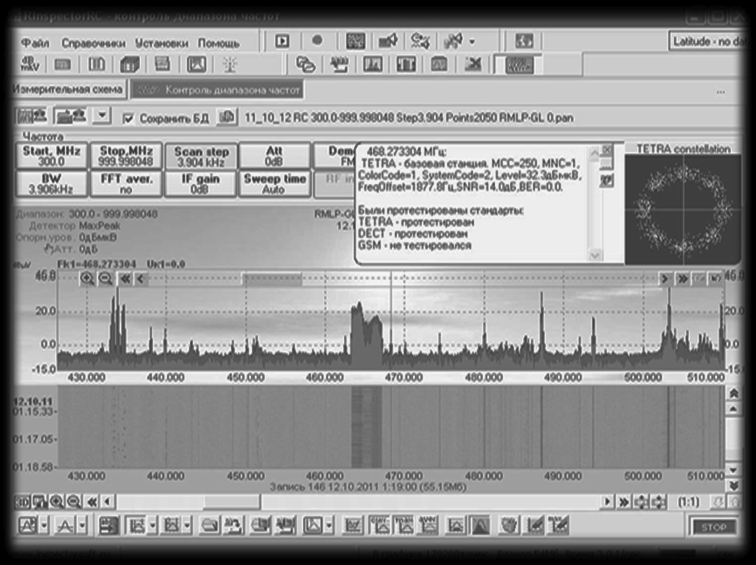
Task: Switch to Измерительная схема tab
Action: pos(68,89)
